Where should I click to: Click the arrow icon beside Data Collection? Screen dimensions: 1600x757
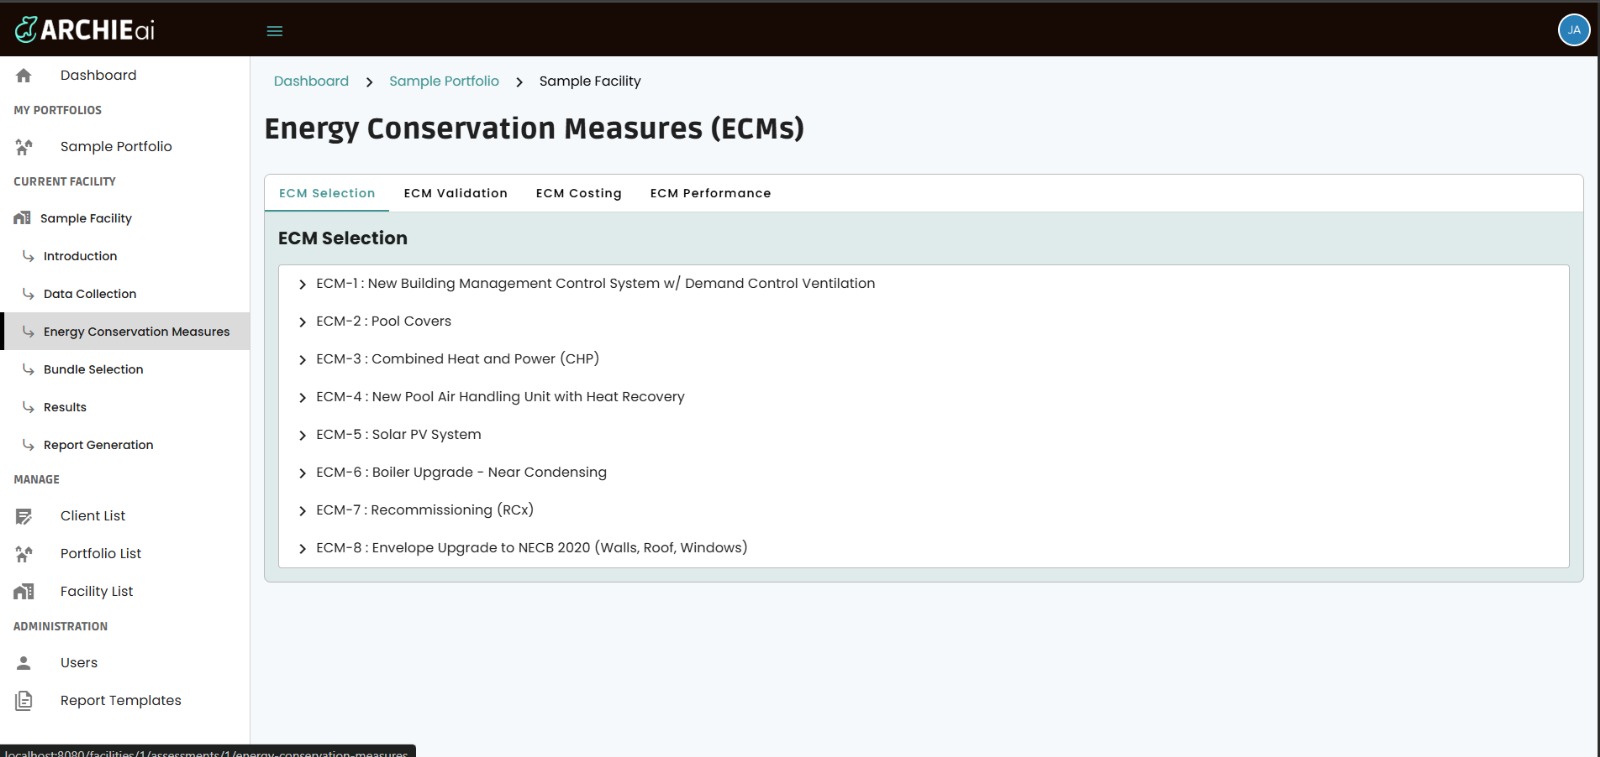[x=28, y=294]
